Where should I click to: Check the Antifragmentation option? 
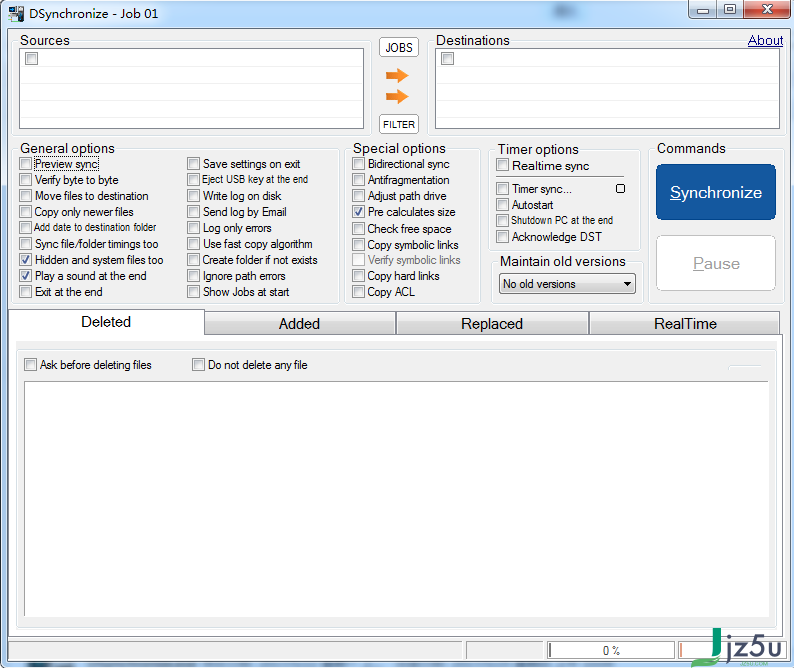pyautogui.click(x=359, y=180)
